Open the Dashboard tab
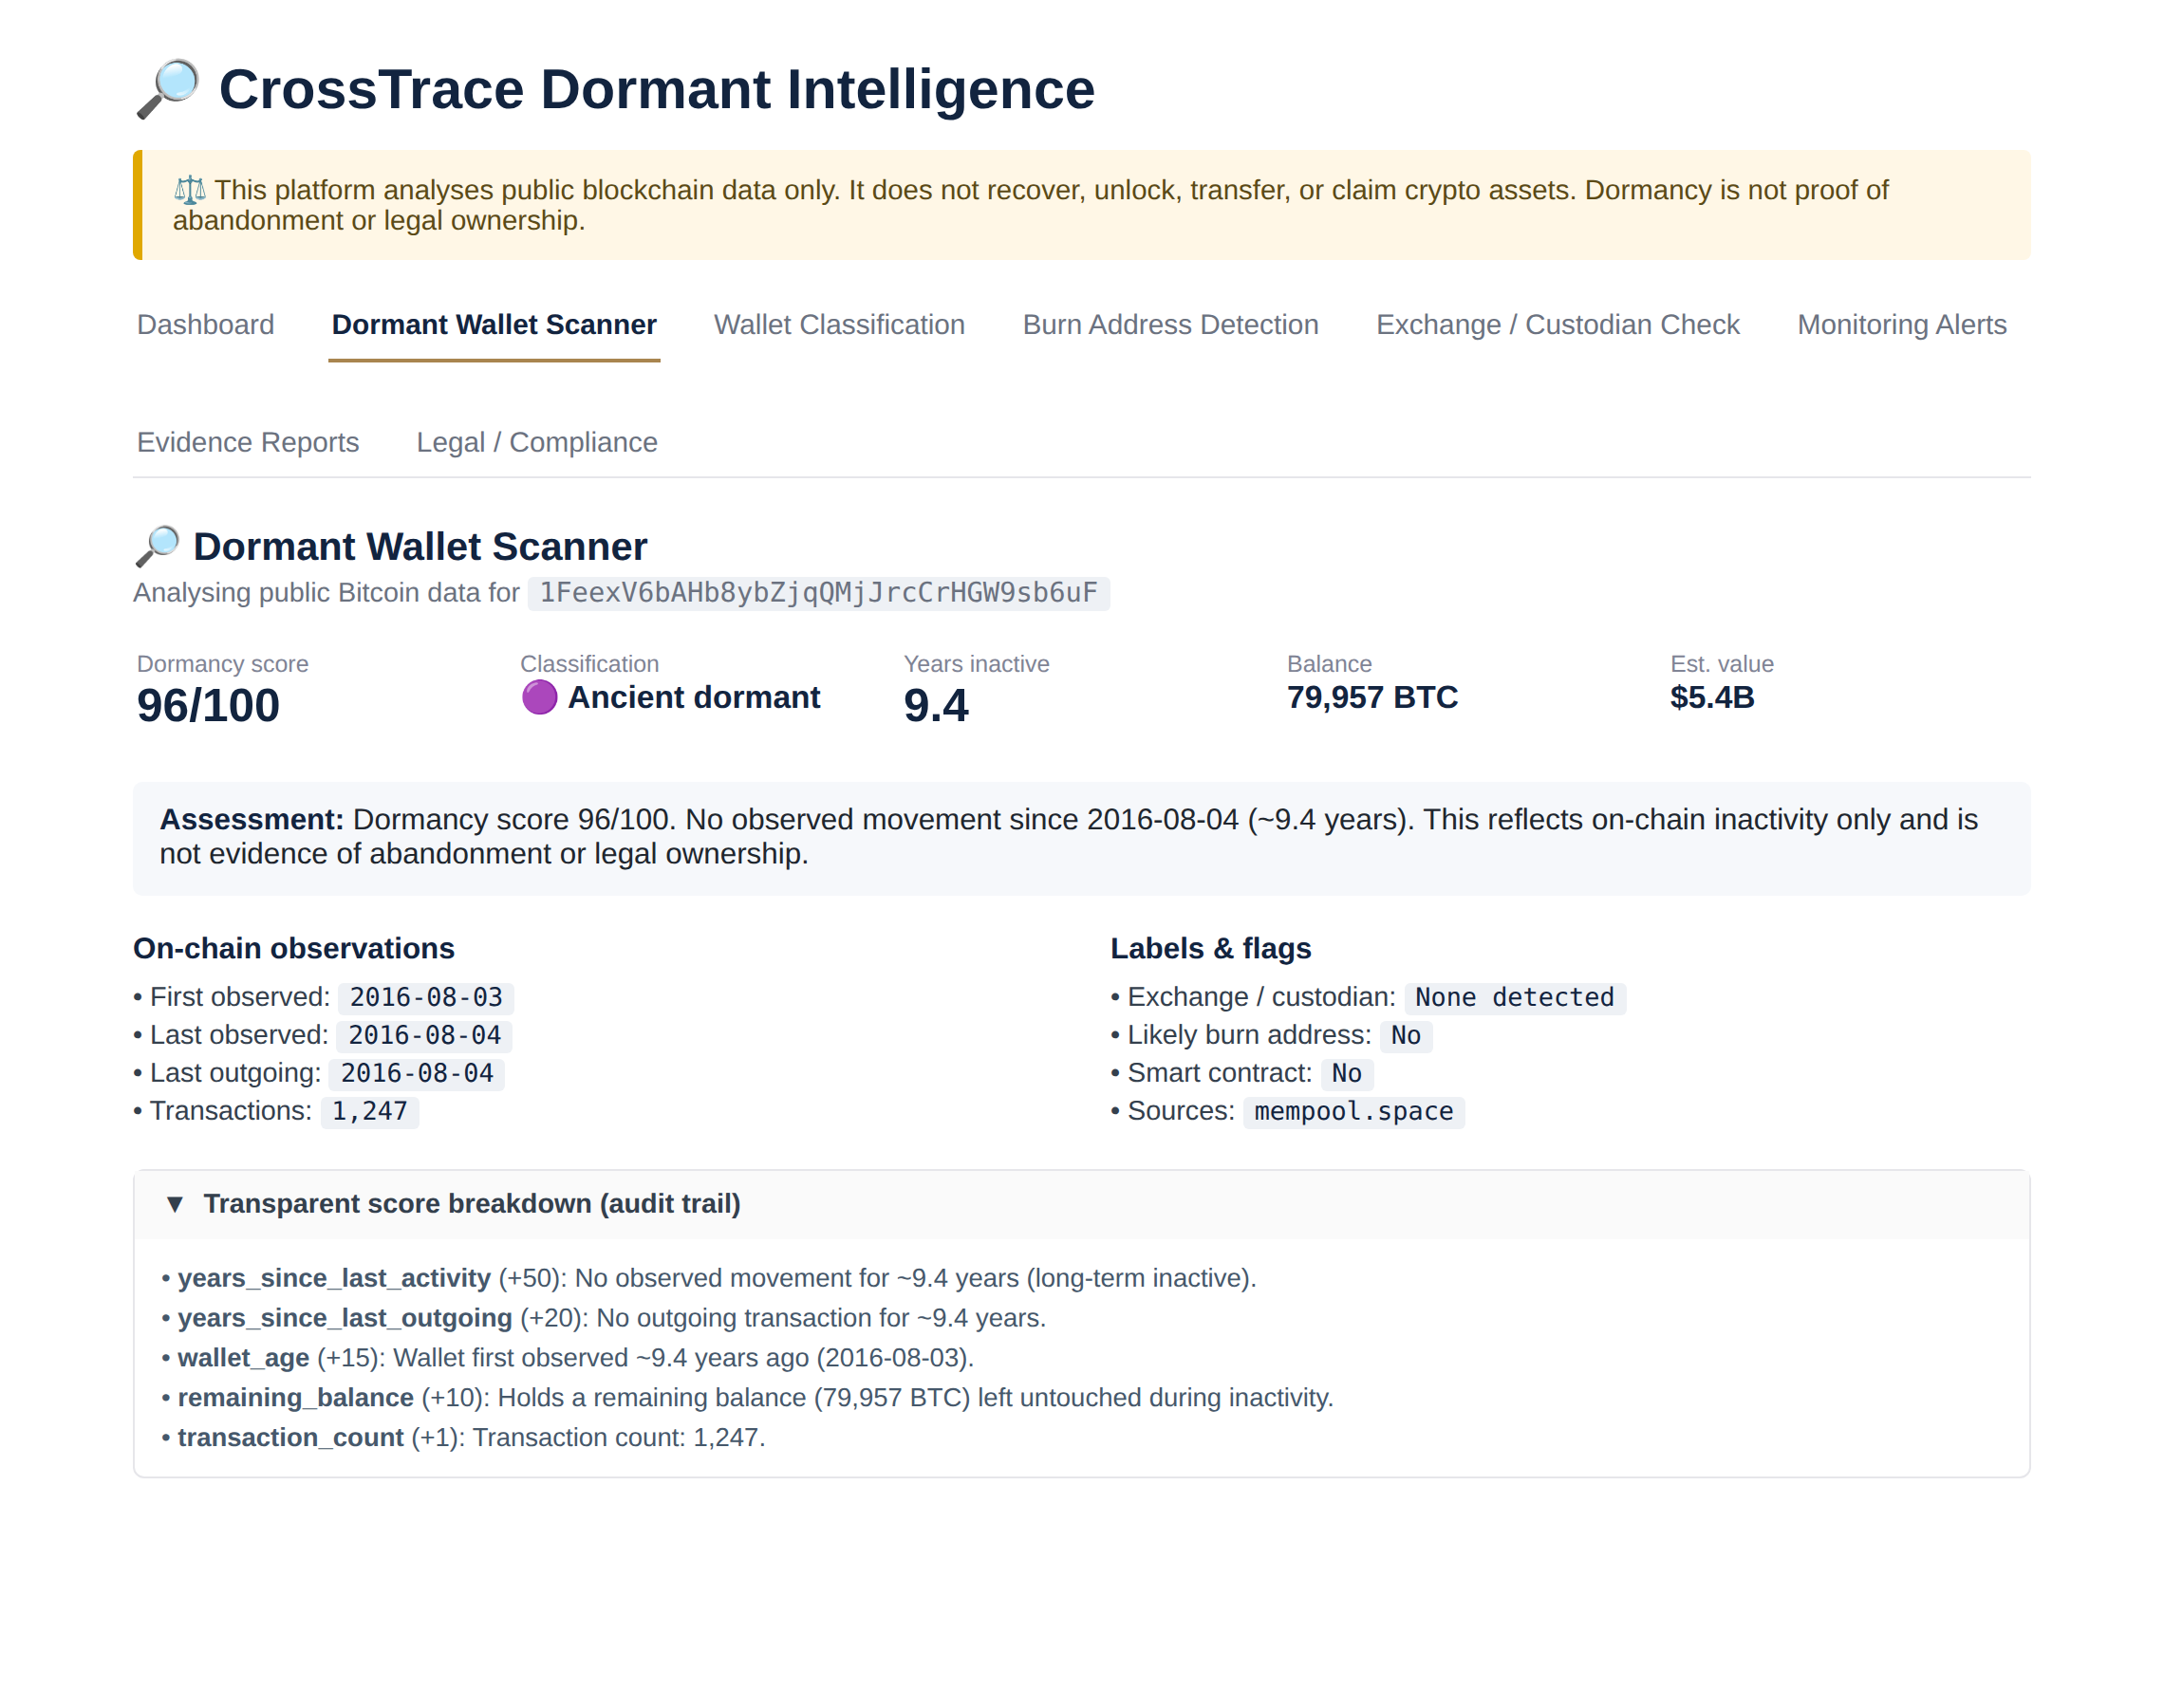This screenshot has height=1708, width=2164. click(x=205, y=325)
